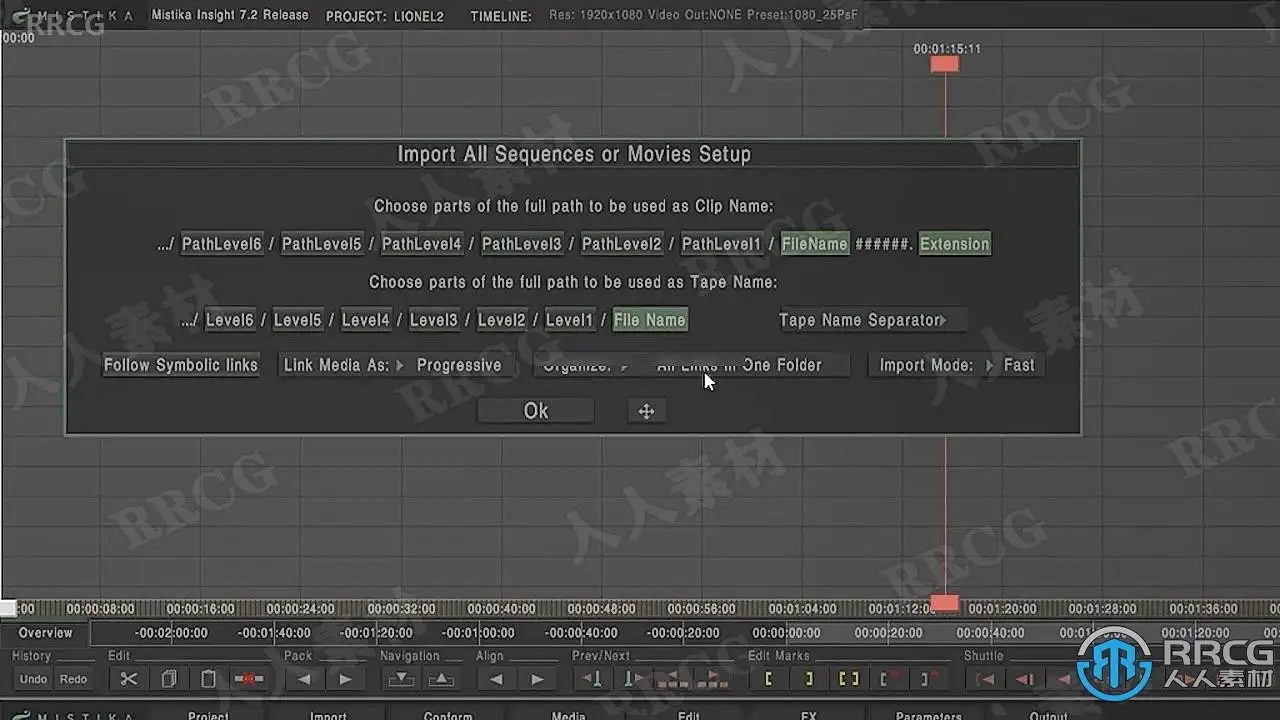The height and width of the screenshot is (720, 1280).
Task: Toggle Level2 for Tape Name
Action: (501, 320)
